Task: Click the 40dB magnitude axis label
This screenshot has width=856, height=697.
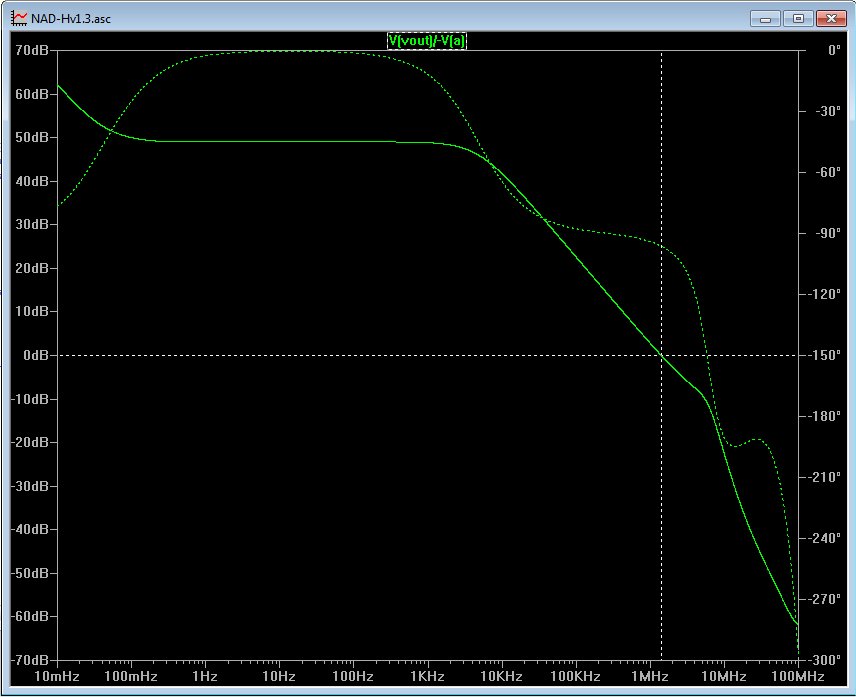Action: (x=32, y=181)
